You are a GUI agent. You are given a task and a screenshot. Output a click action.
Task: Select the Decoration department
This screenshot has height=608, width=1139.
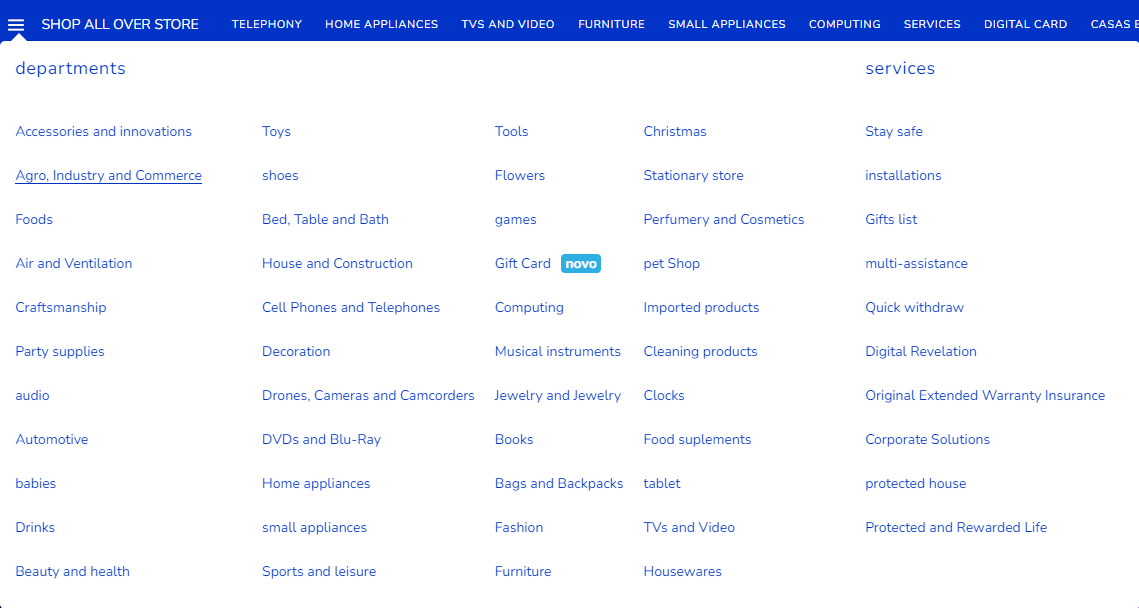pos(296,352)
